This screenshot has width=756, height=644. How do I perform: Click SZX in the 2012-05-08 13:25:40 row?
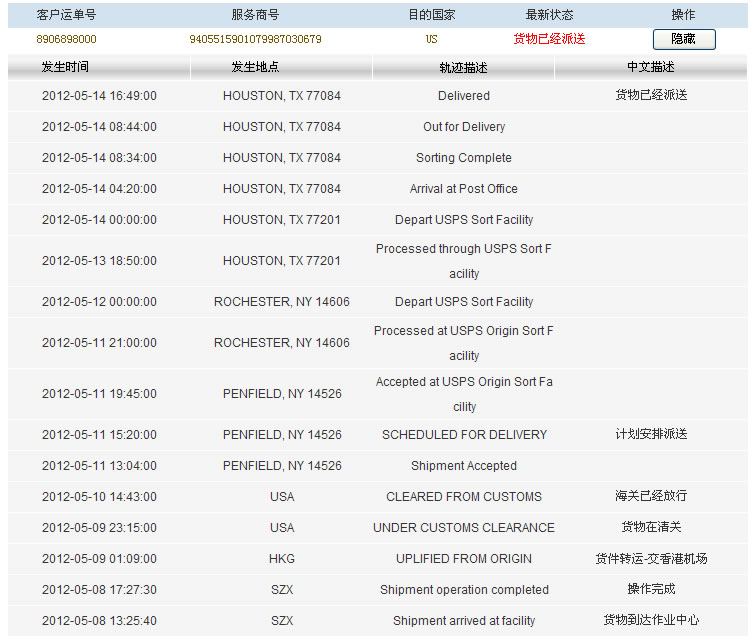(x=282, y=621)
